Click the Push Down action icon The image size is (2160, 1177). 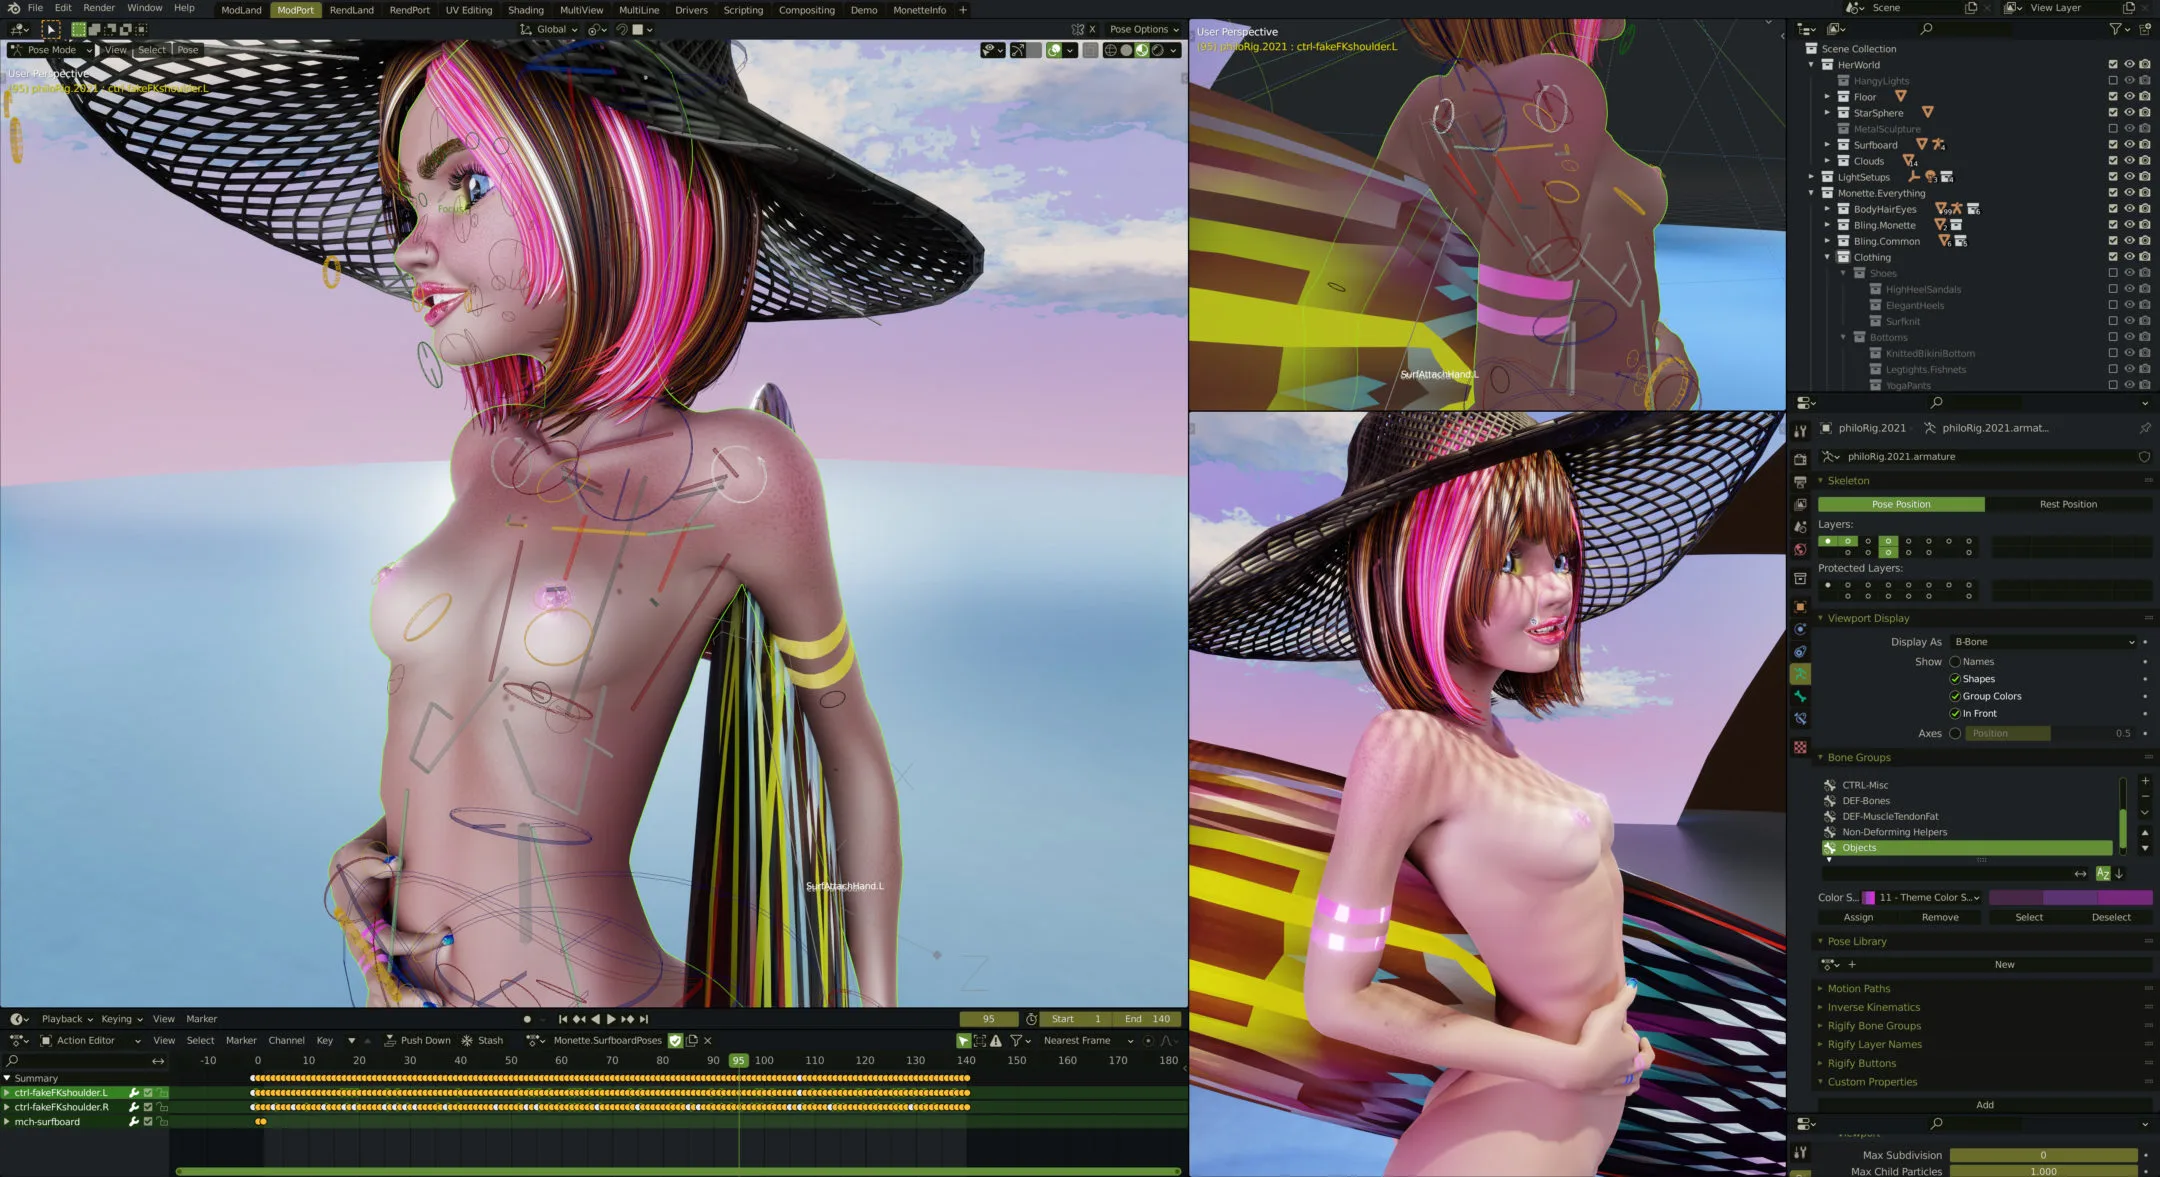click(391, 1041)
